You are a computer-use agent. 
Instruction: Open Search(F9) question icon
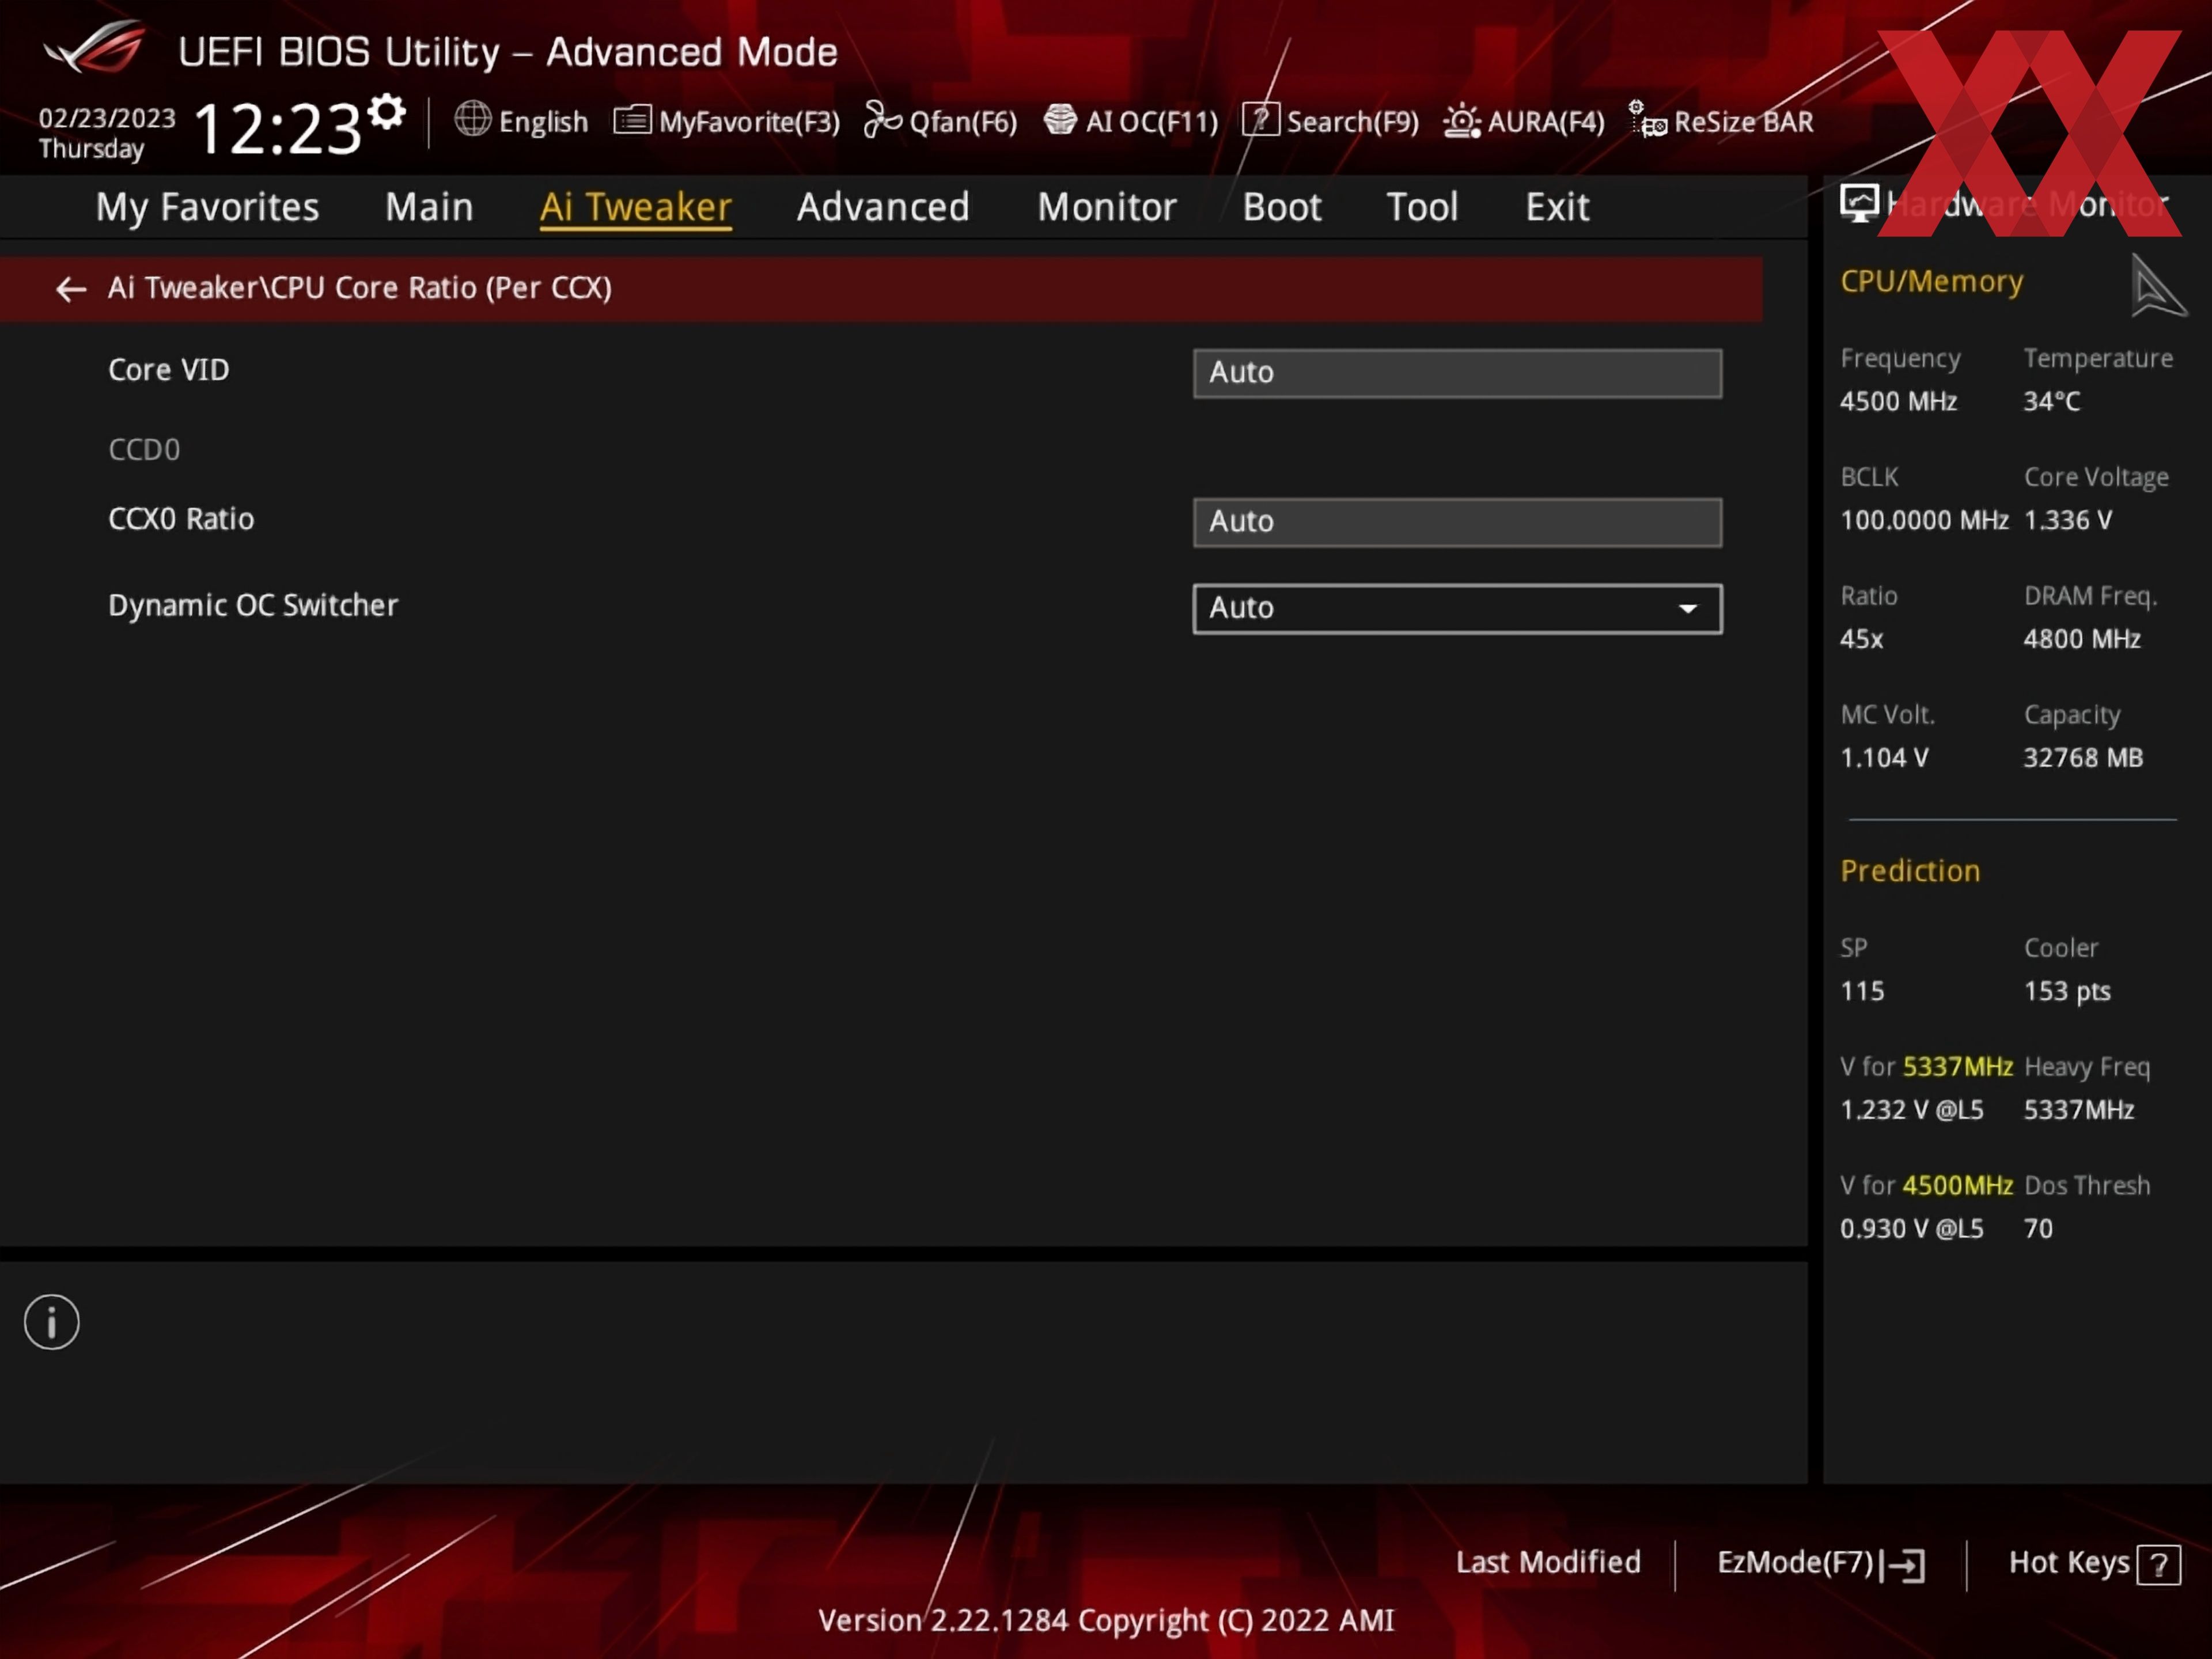pos(1260,120)
